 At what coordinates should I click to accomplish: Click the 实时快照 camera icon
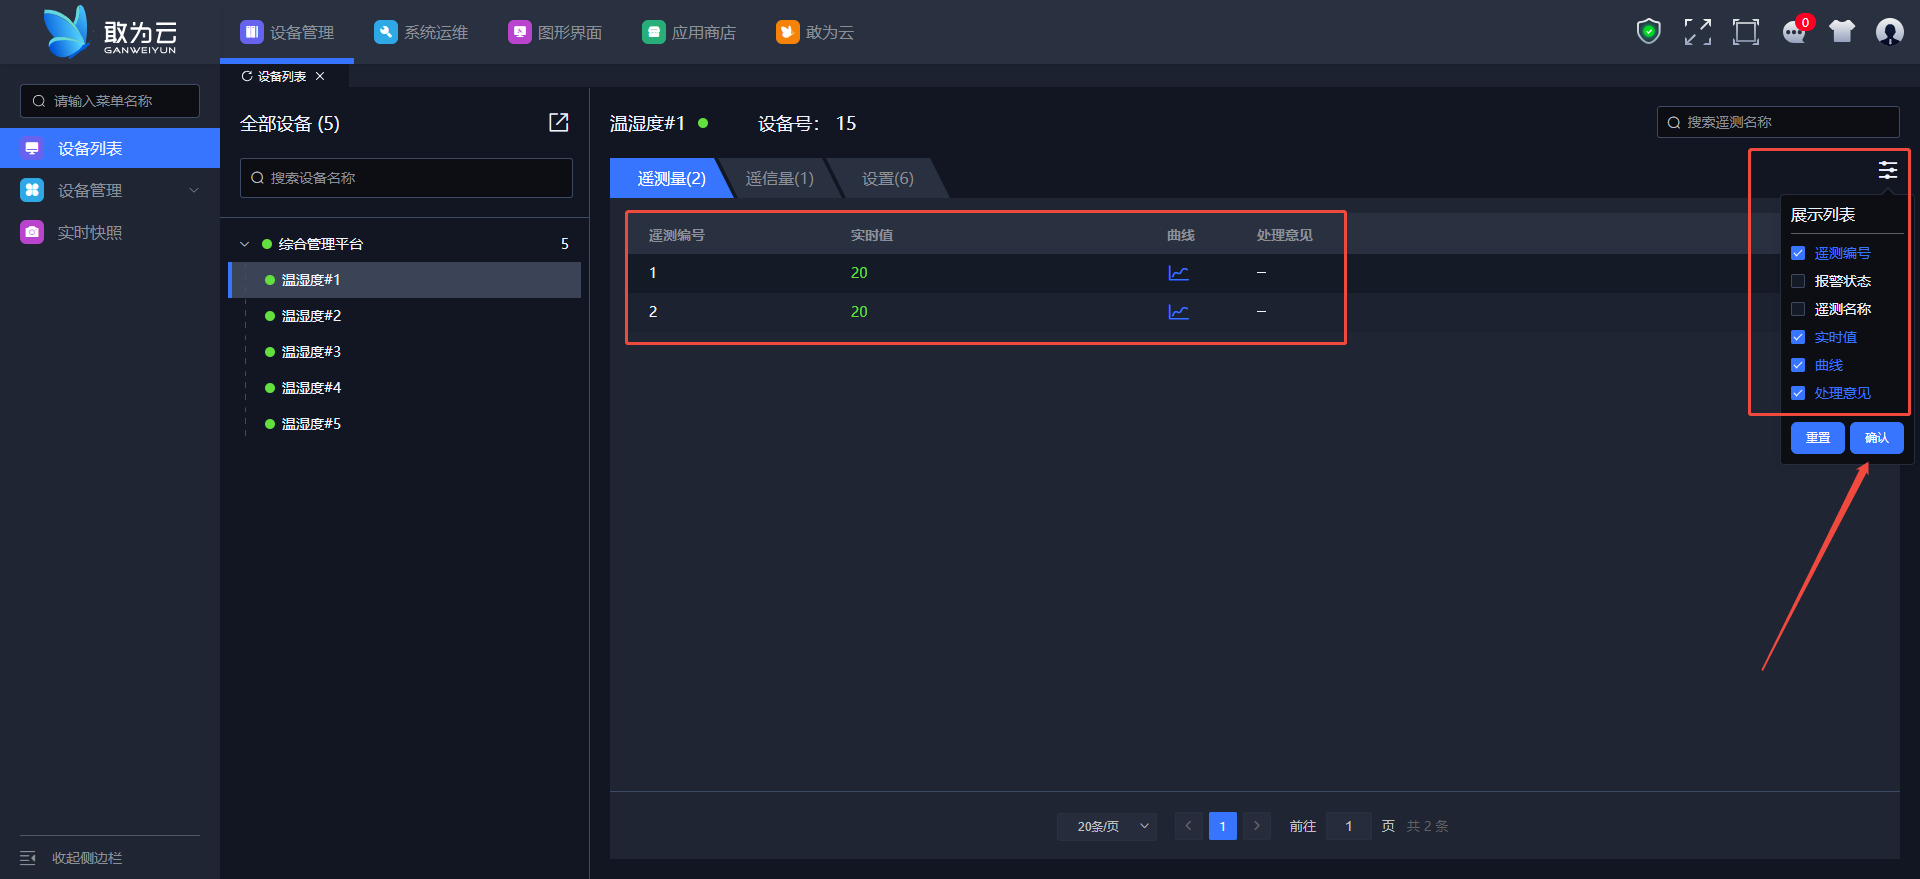32,232
